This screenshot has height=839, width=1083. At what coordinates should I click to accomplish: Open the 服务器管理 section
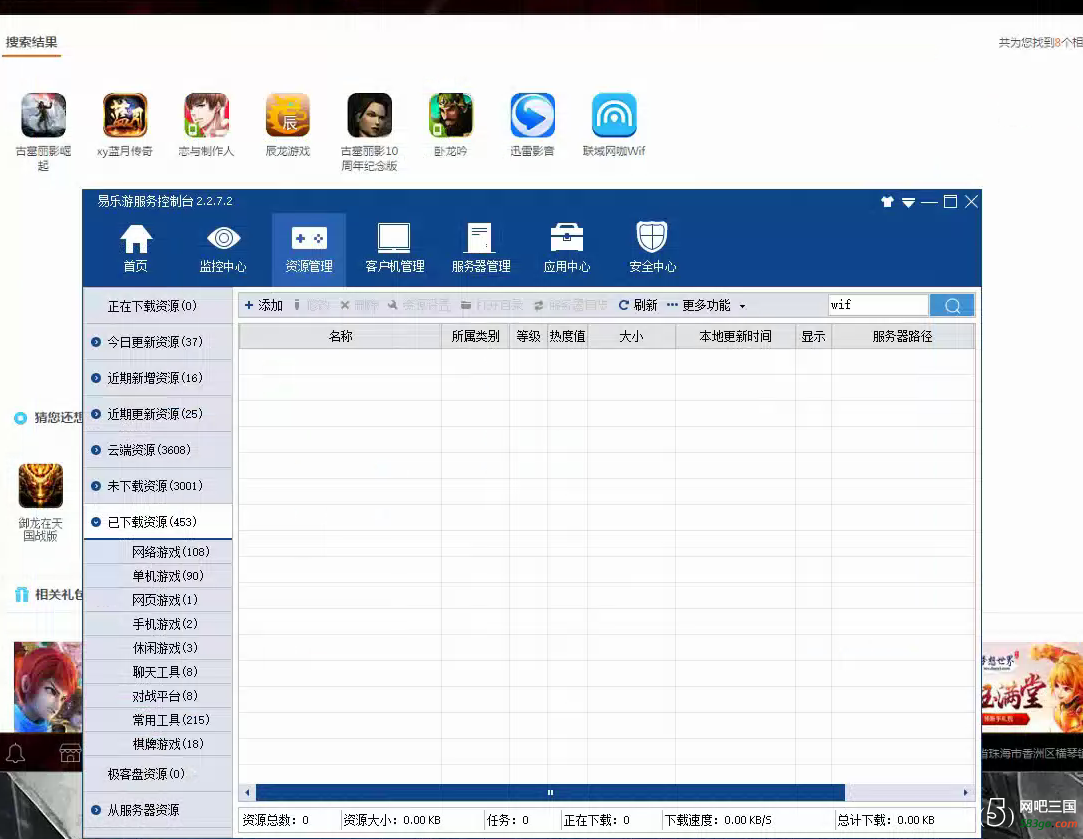pos(481,249)
